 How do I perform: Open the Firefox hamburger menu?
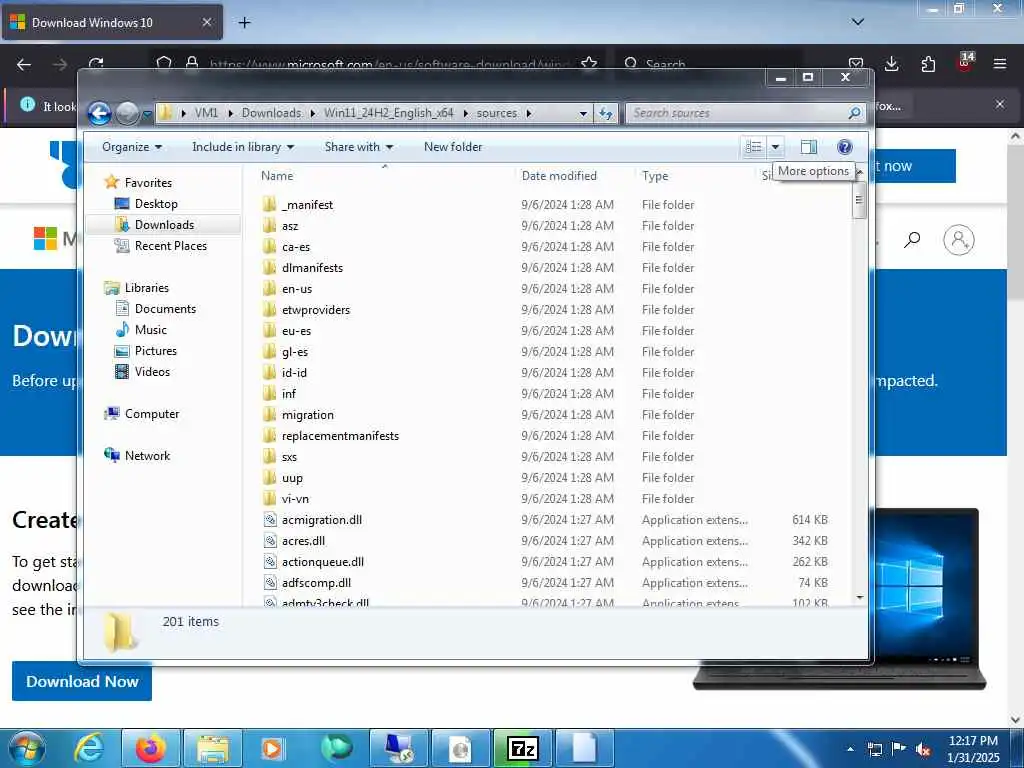(x=999, y=64)
